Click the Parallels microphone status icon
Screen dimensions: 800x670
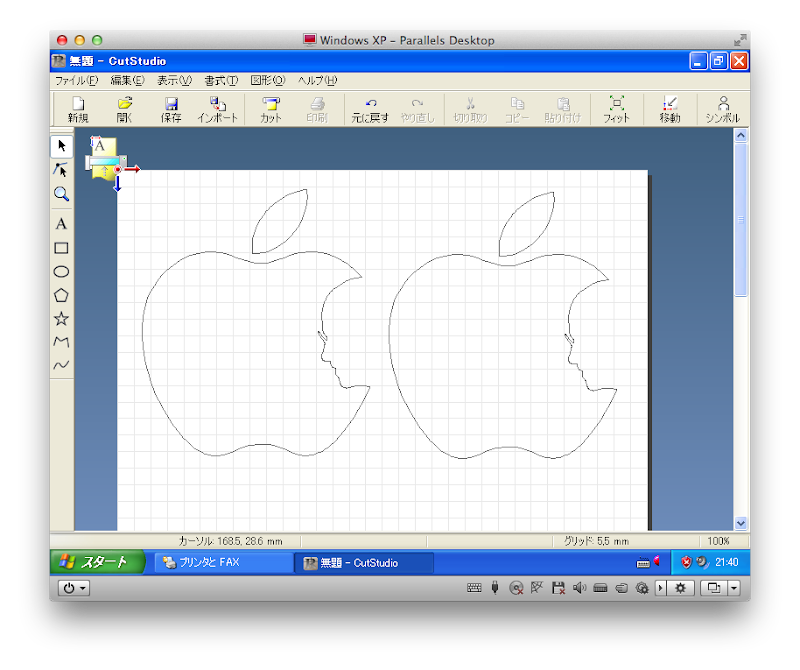495,588
